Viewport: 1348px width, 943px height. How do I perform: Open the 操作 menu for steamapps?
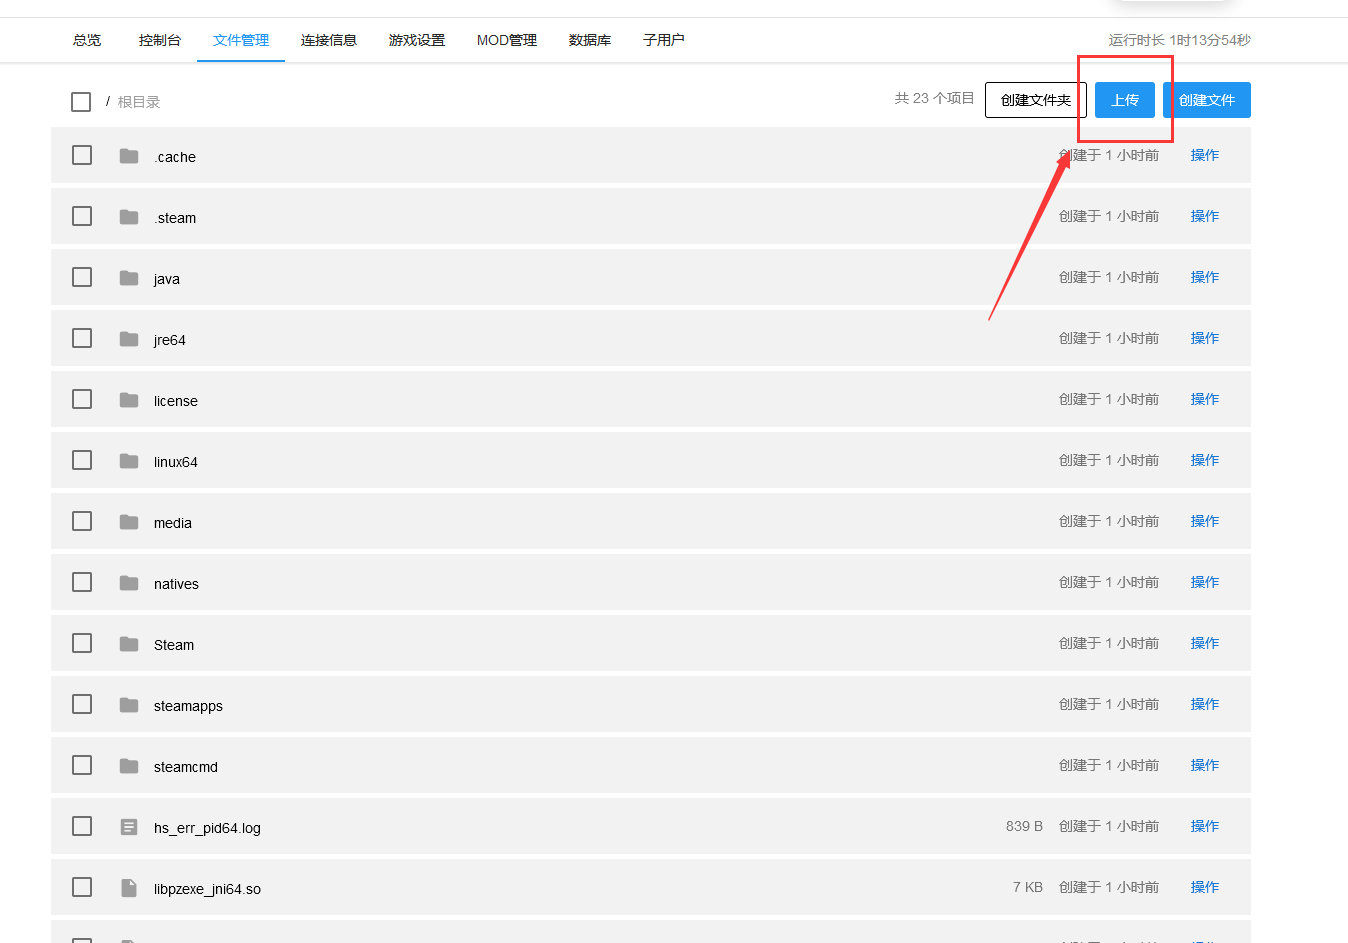[1204, 704]
